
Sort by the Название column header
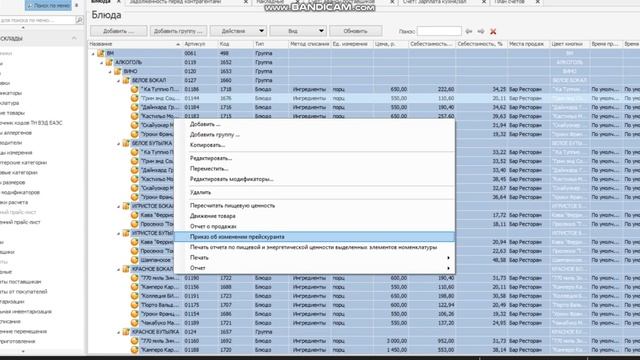(135, 44)
